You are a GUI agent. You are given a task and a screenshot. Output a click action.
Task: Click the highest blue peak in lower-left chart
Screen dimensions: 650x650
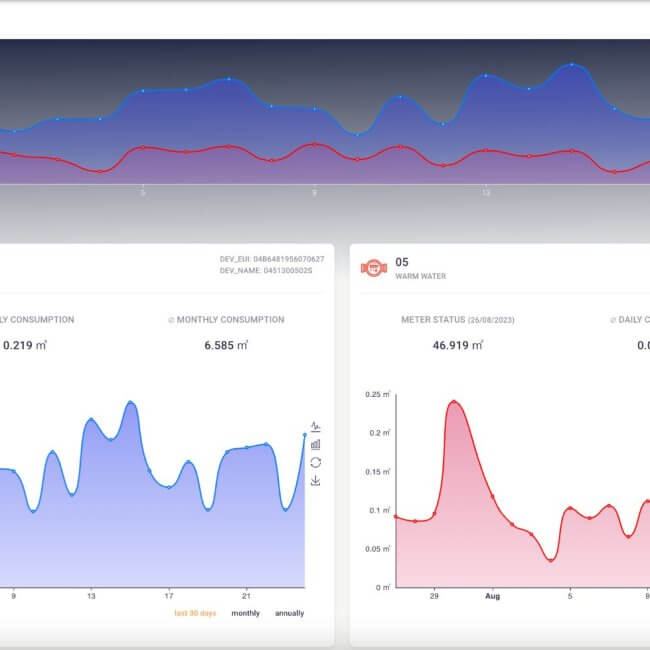[x=131, y=403]
